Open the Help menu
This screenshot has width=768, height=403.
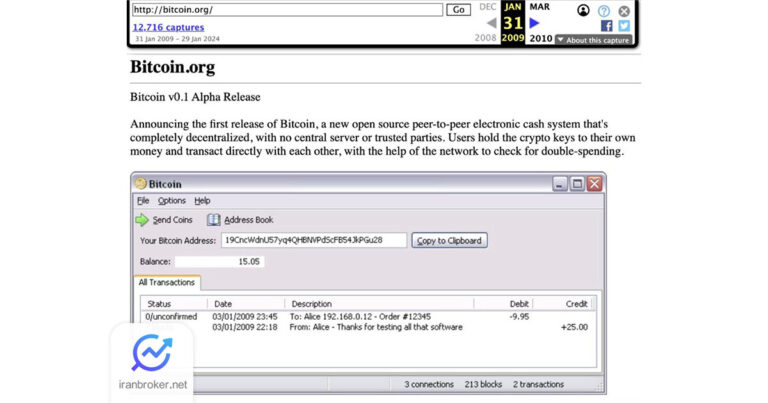tap(202, 201)
